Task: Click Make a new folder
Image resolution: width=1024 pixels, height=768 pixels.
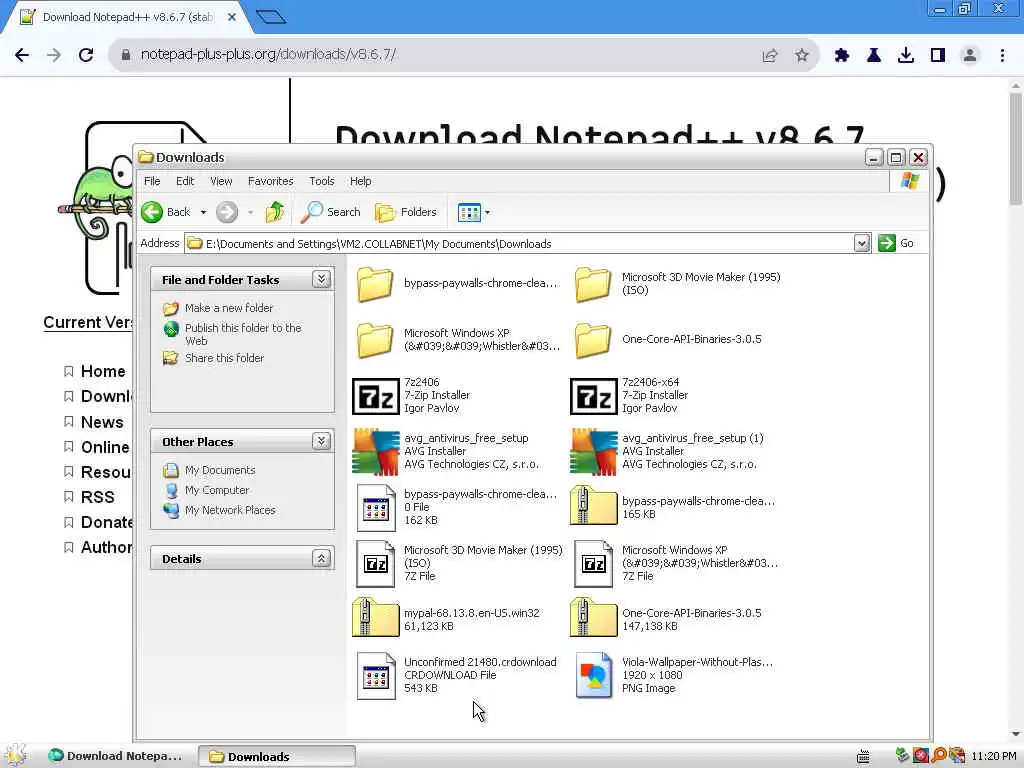Action: (x=229, y=308)
